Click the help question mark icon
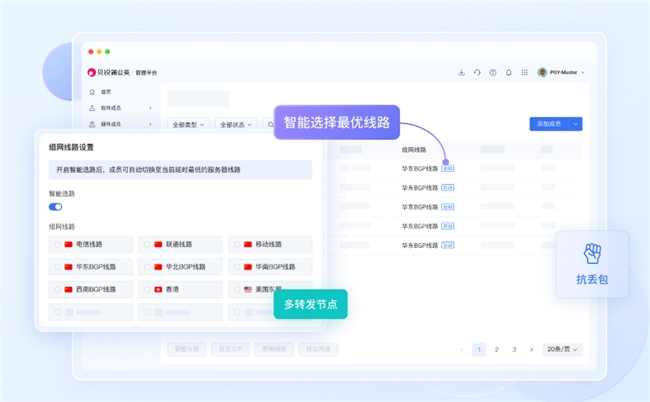 pyautogui.click(x=492, y=72)
